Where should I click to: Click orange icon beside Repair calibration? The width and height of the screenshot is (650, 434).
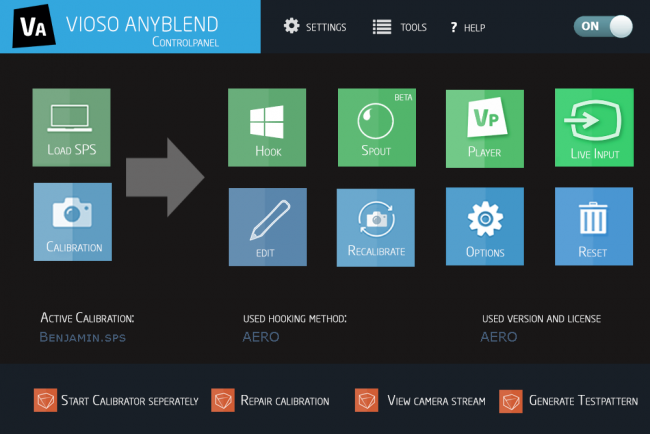pos(223,400)
